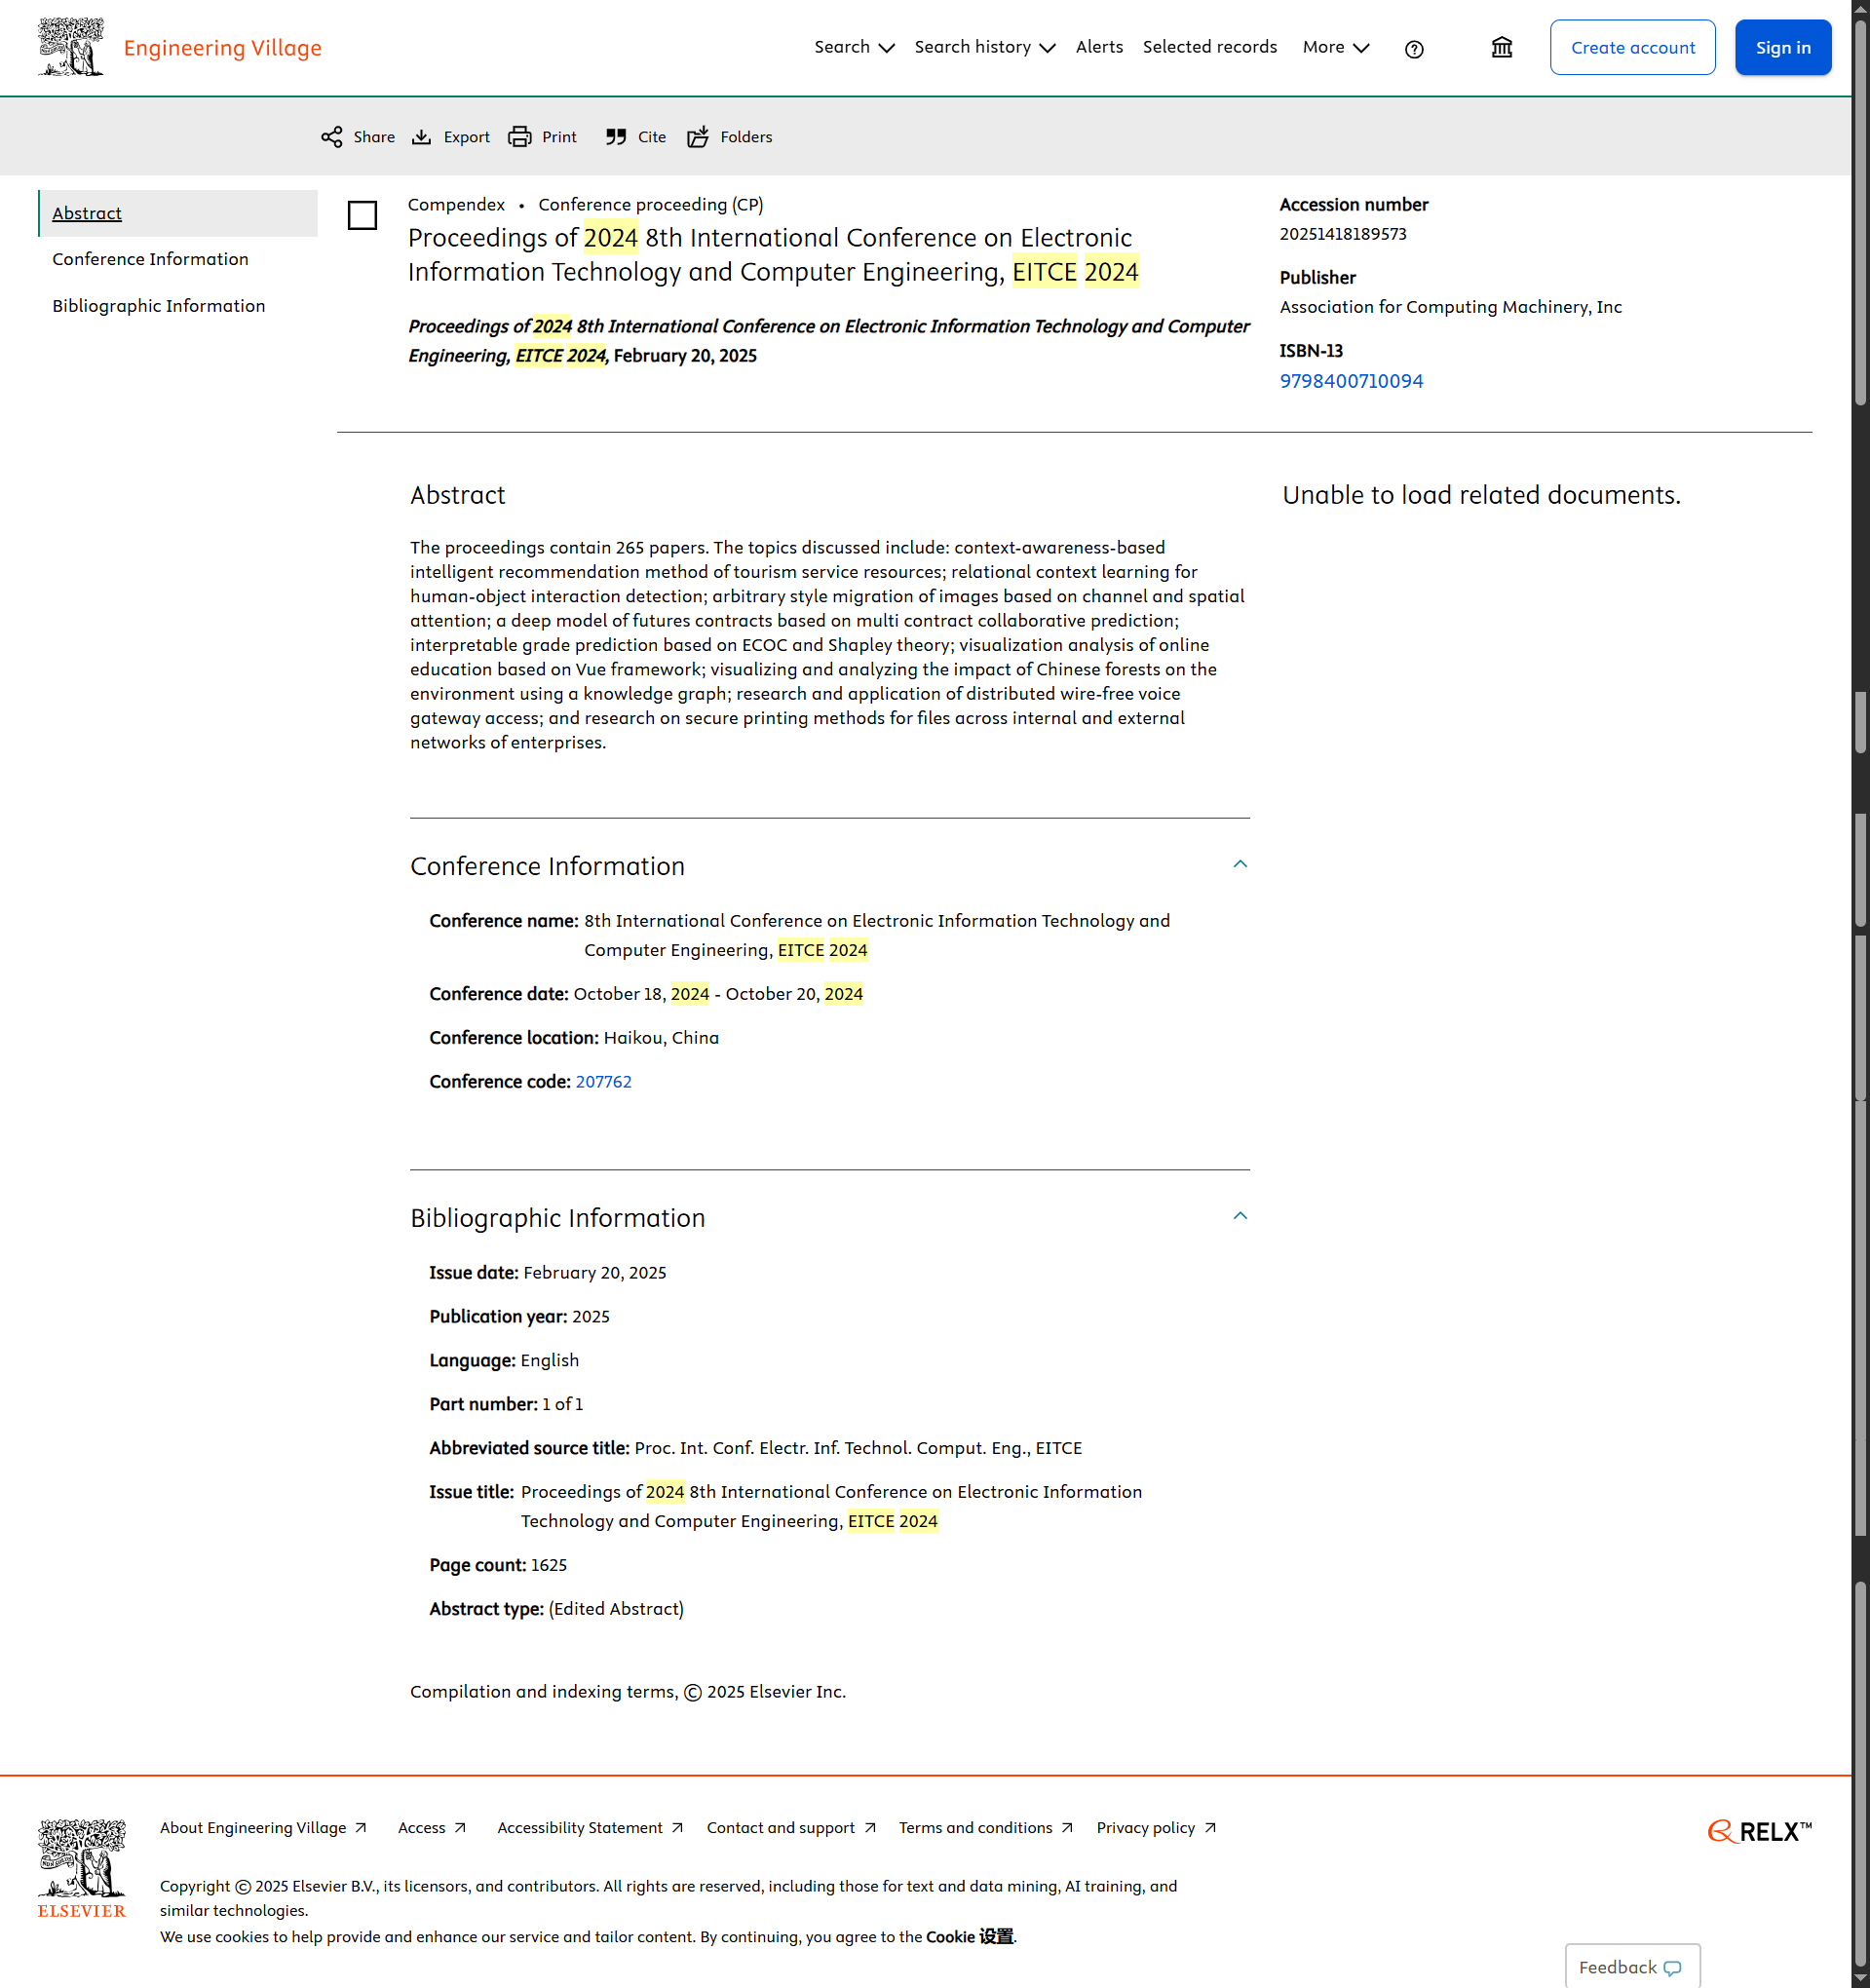Image resolution: width=1870 pixels, height=1988 pixels.
Task: Select the Conference Information sidebar tab
Action: coord(150,259)
